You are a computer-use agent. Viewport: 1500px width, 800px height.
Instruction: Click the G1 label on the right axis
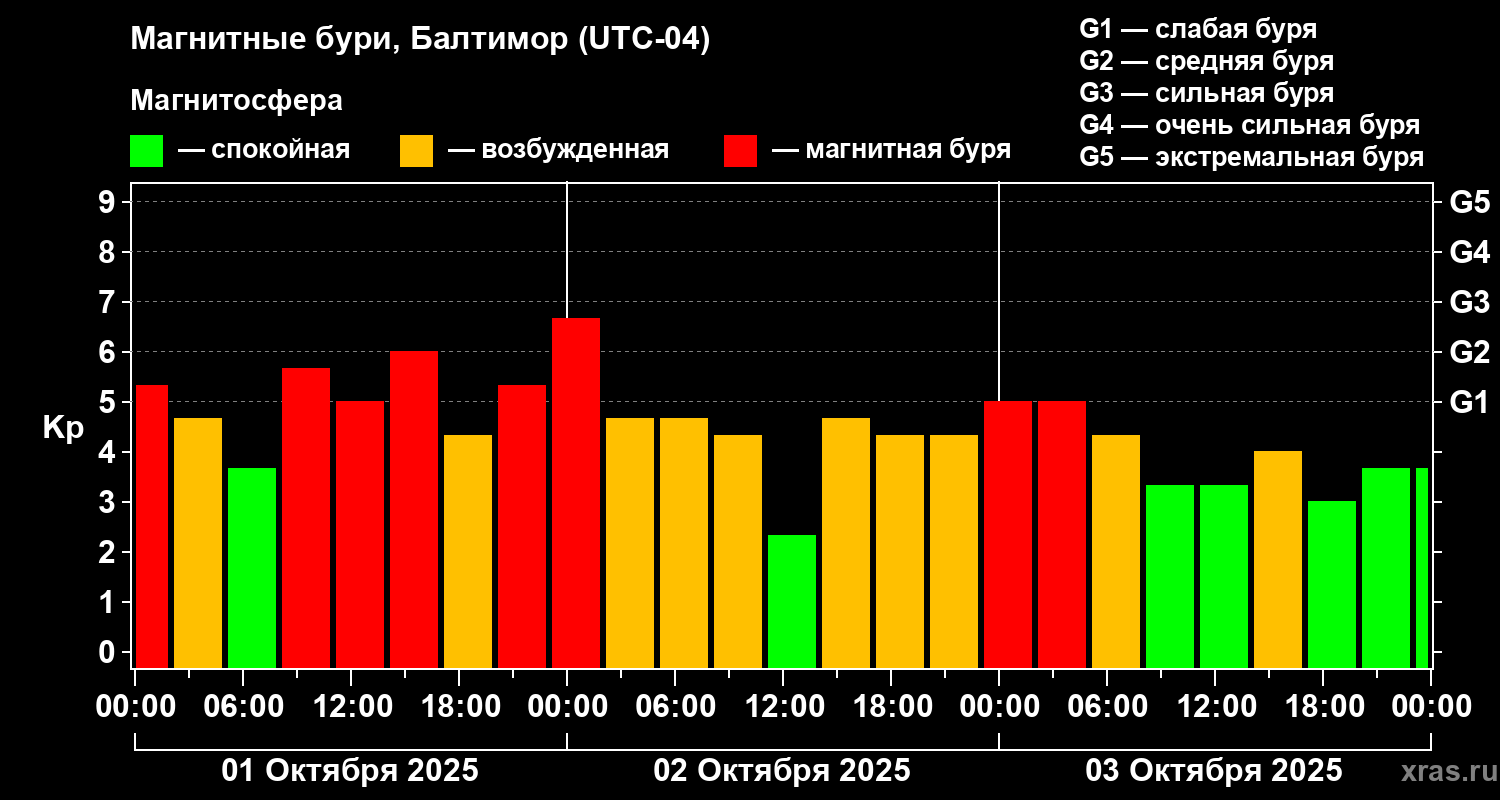[x=1469, y=402]
